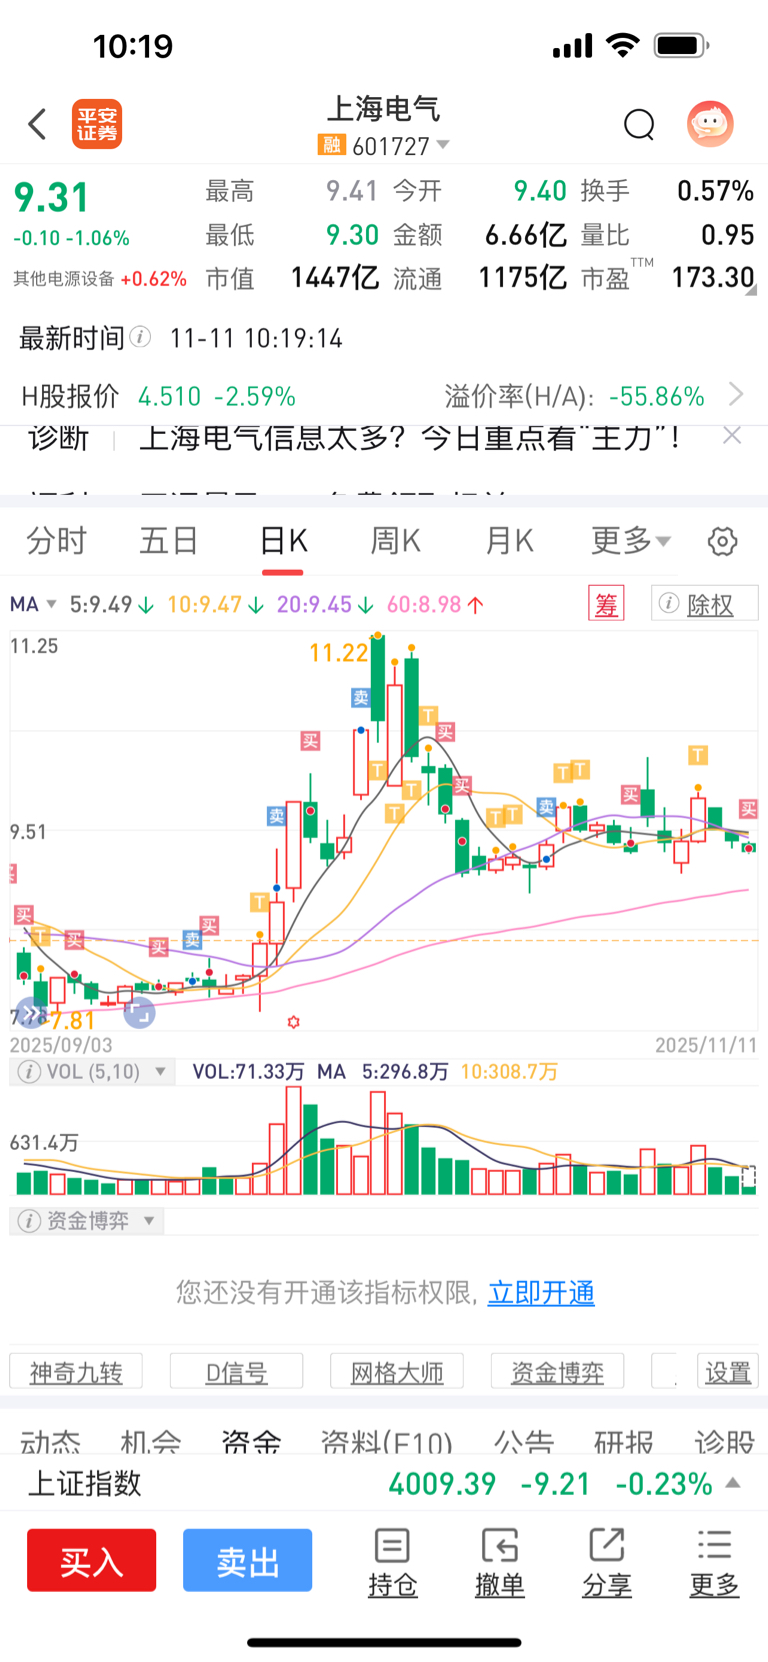This screenshot has width=768, height=1662.
Task: Tap the blue 卖出 button
Action: [247, 1560]
